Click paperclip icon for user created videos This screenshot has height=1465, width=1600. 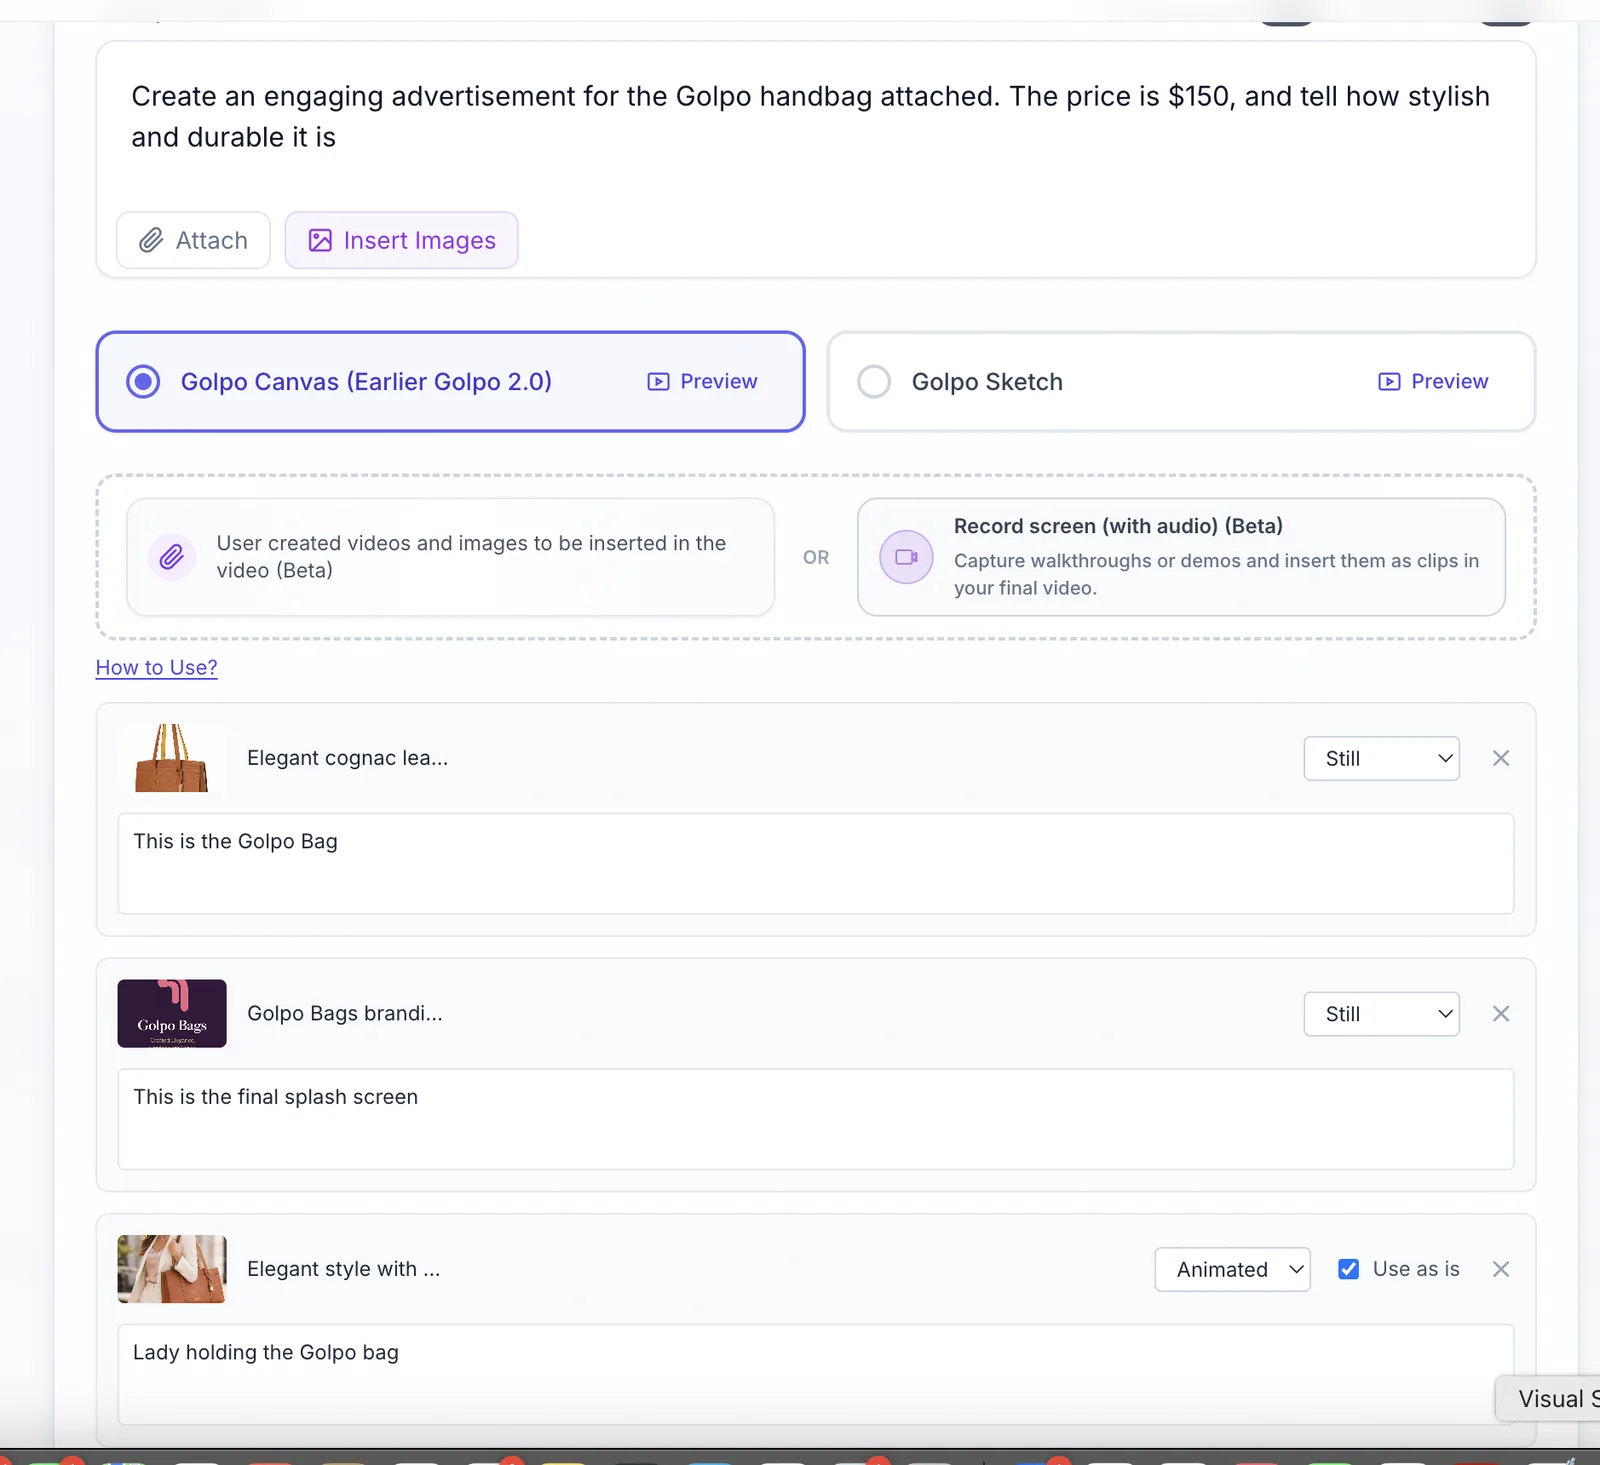point(172,557)
